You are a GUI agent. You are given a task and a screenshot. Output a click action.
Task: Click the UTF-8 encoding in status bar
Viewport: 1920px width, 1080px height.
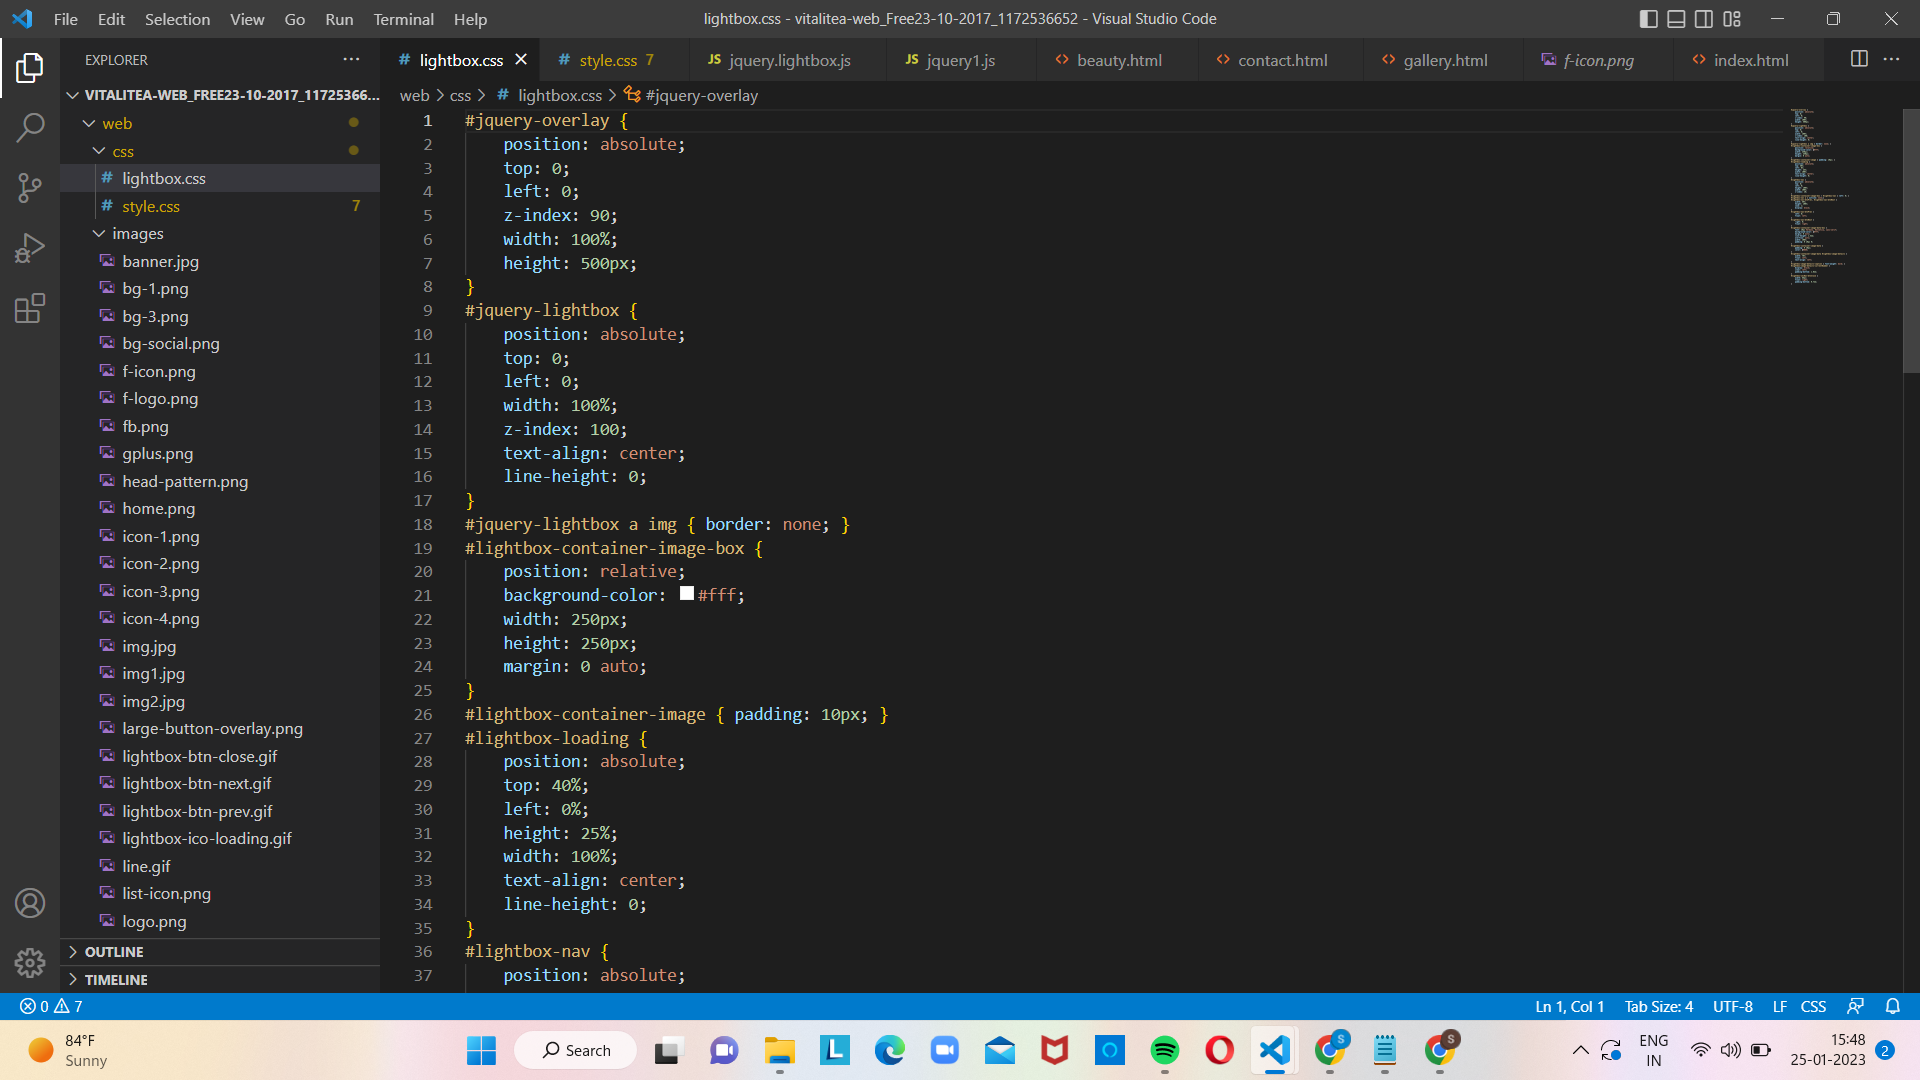[1733, 1006]
